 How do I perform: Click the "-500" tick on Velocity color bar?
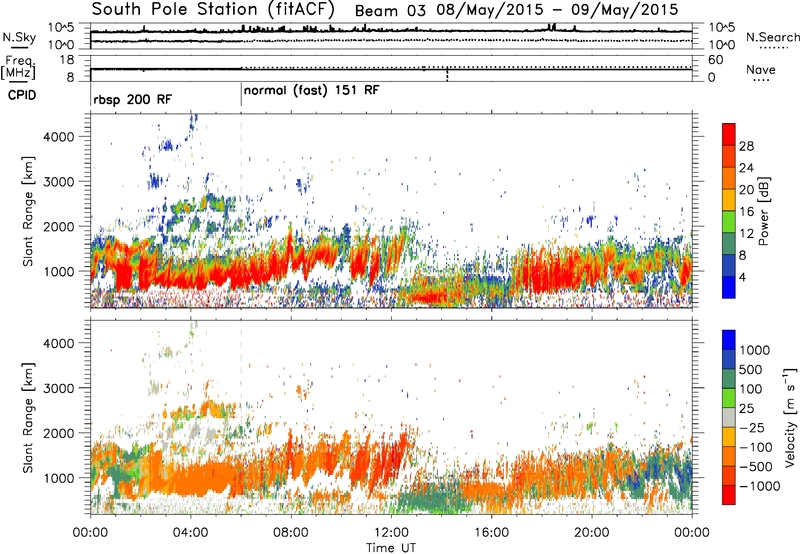[x=756, y=467]
